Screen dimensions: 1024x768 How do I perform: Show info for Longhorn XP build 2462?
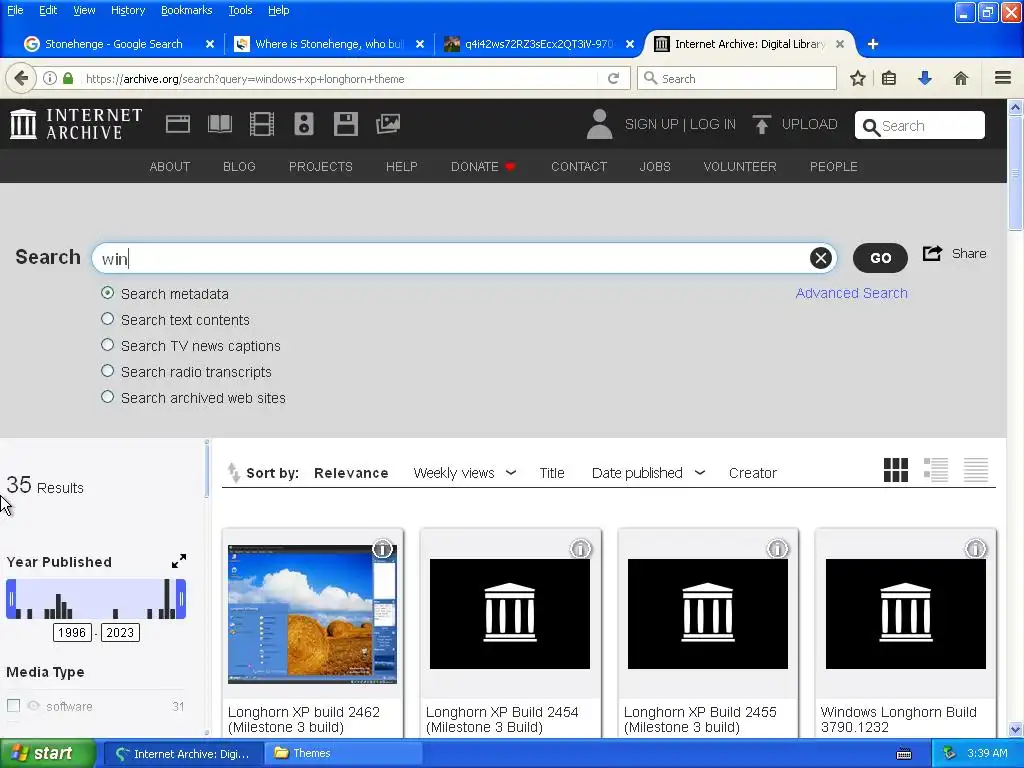[x=382, y=549]
